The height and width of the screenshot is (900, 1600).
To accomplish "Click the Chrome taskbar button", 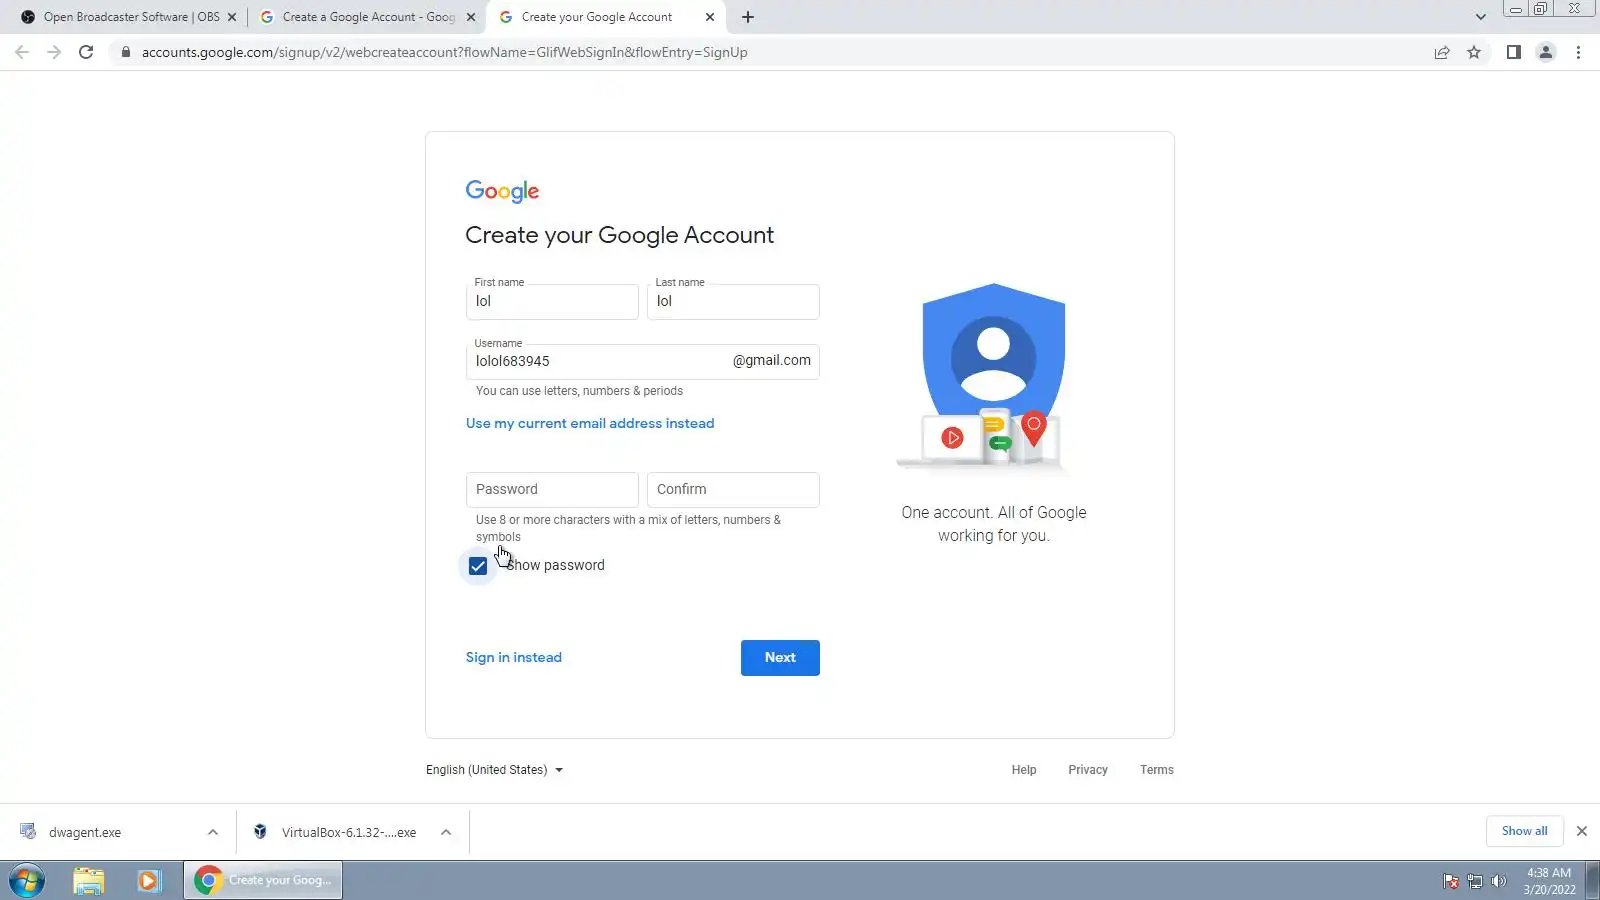I will [x=263, y=881].
